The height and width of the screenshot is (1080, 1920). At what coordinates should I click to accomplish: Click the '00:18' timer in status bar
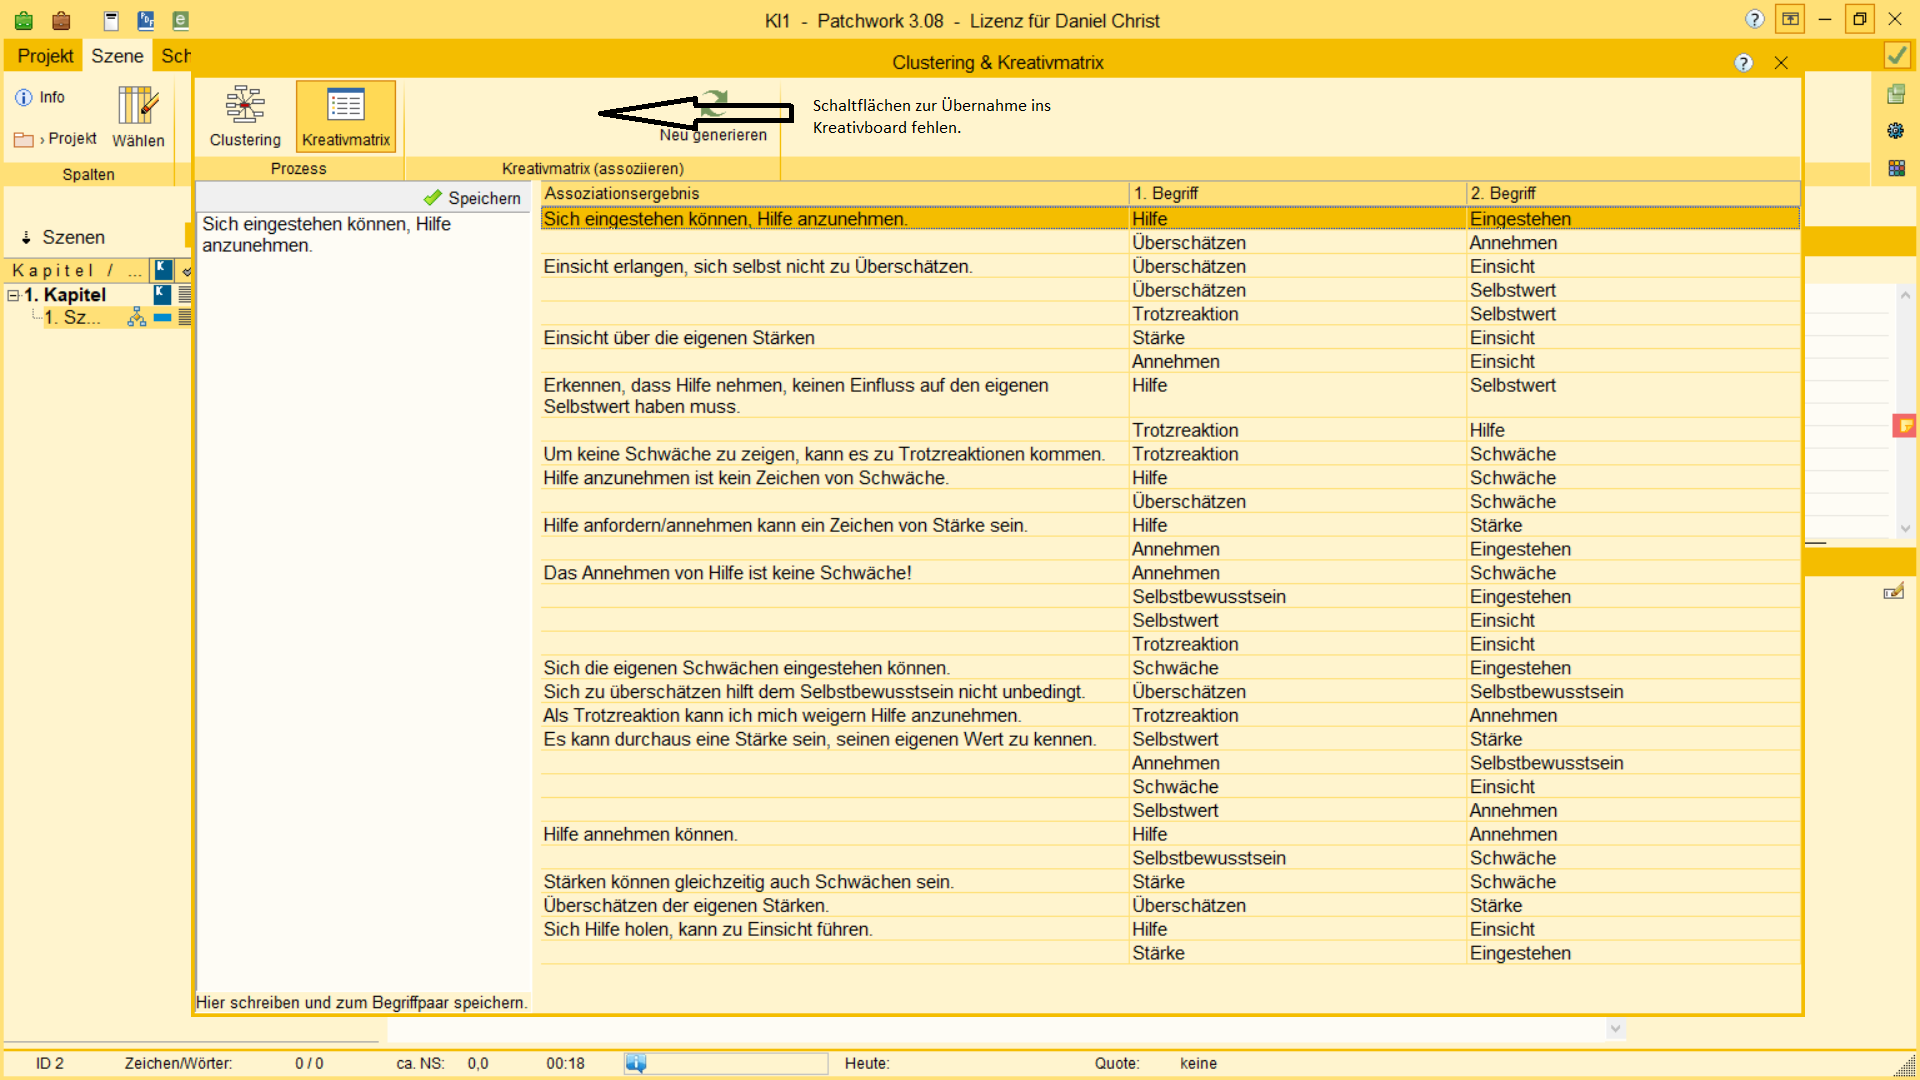tap(565, 1063)
